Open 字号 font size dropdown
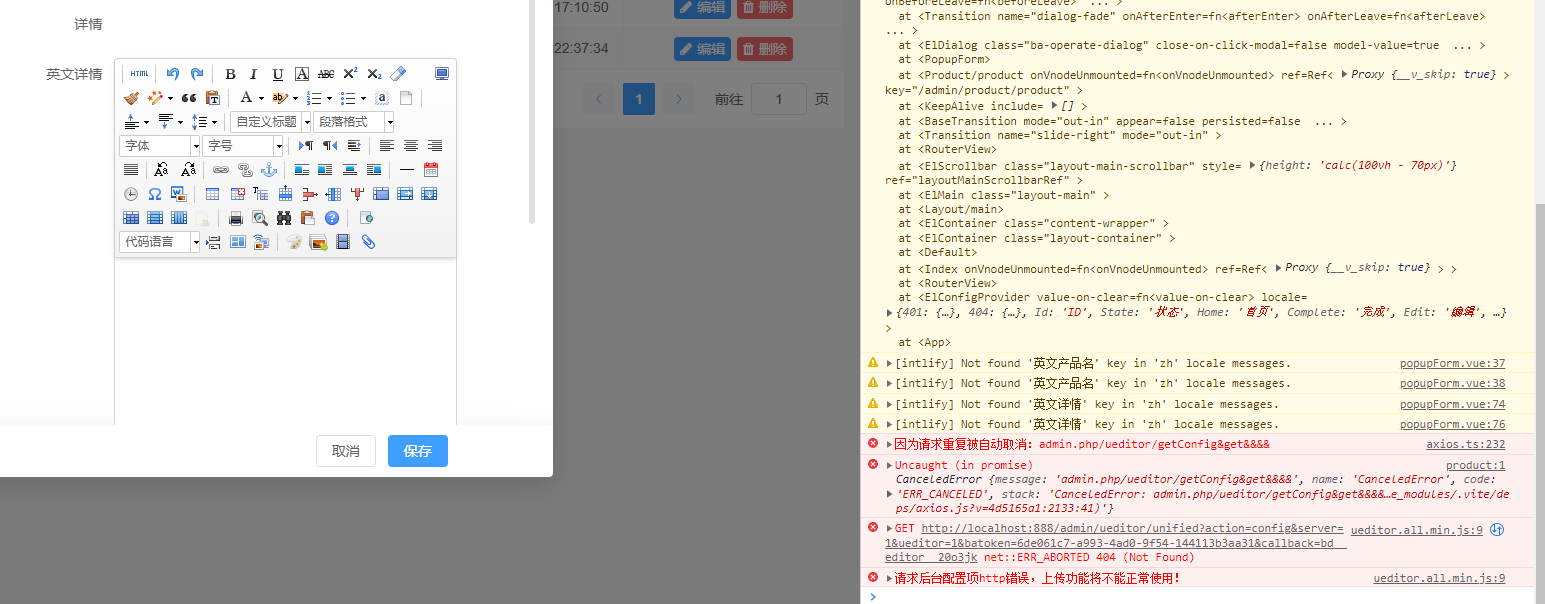The image size is (1545, 604). pyautogui.click(x=244, y=146)
